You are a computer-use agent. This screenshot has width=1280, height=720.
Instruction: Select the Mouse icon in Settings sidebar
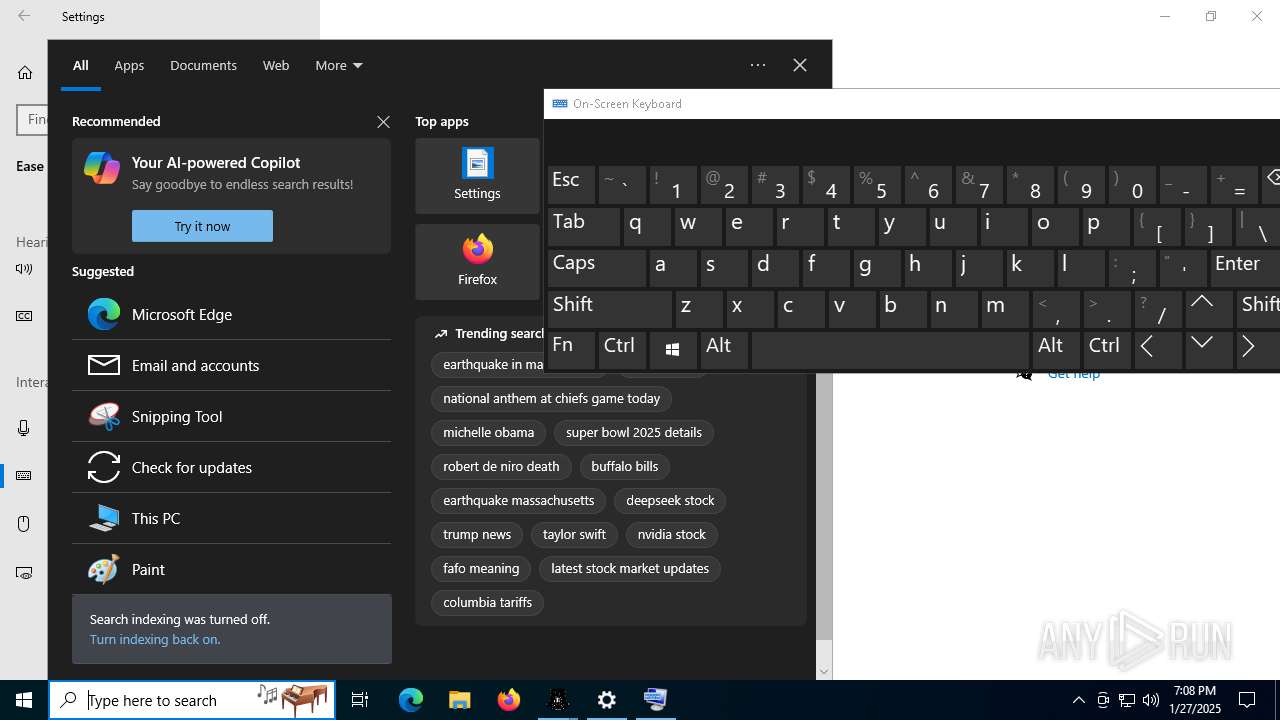24,524
